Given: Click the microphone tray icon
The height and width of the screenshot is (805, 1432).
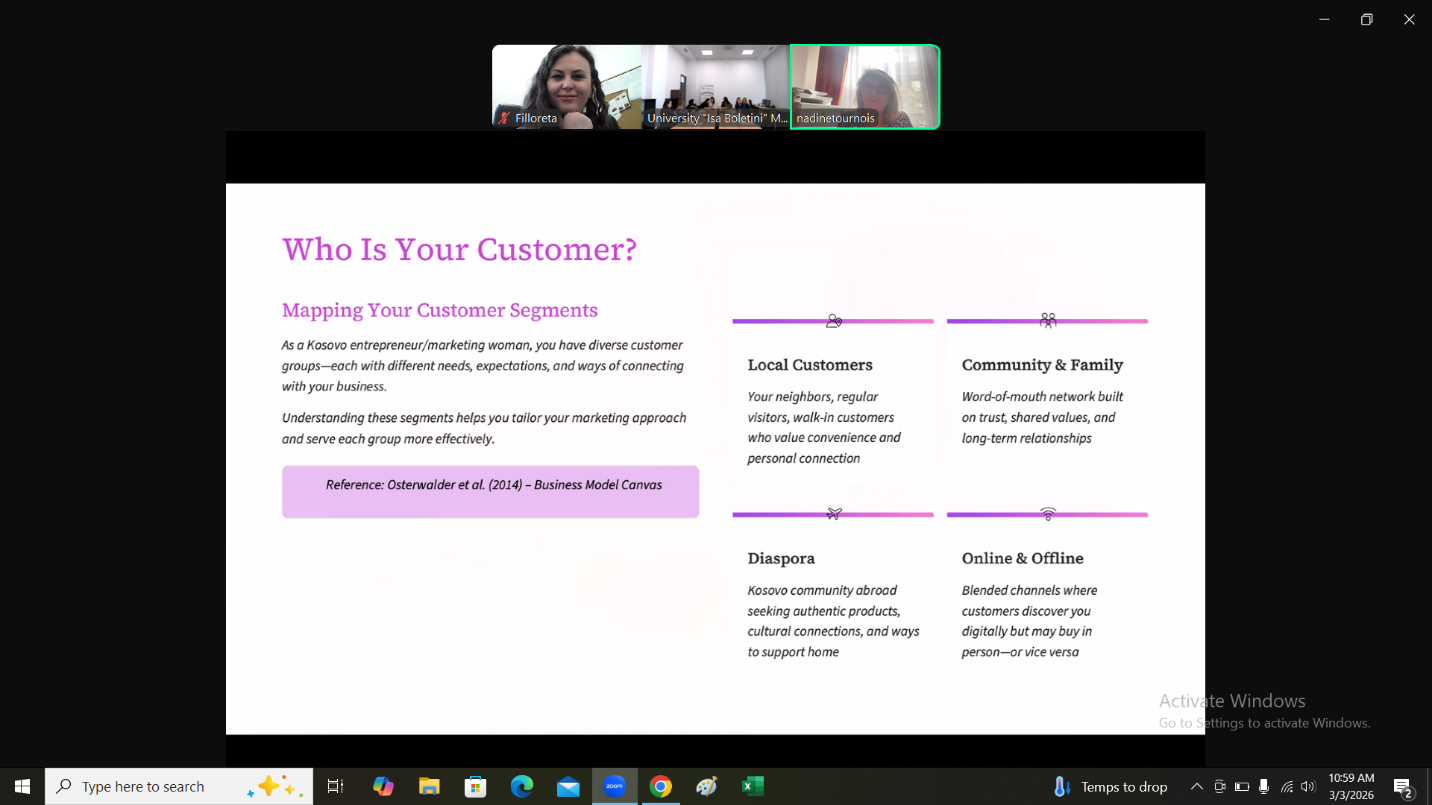Looking at the screenshot, I should click(x=1264, y=787).
